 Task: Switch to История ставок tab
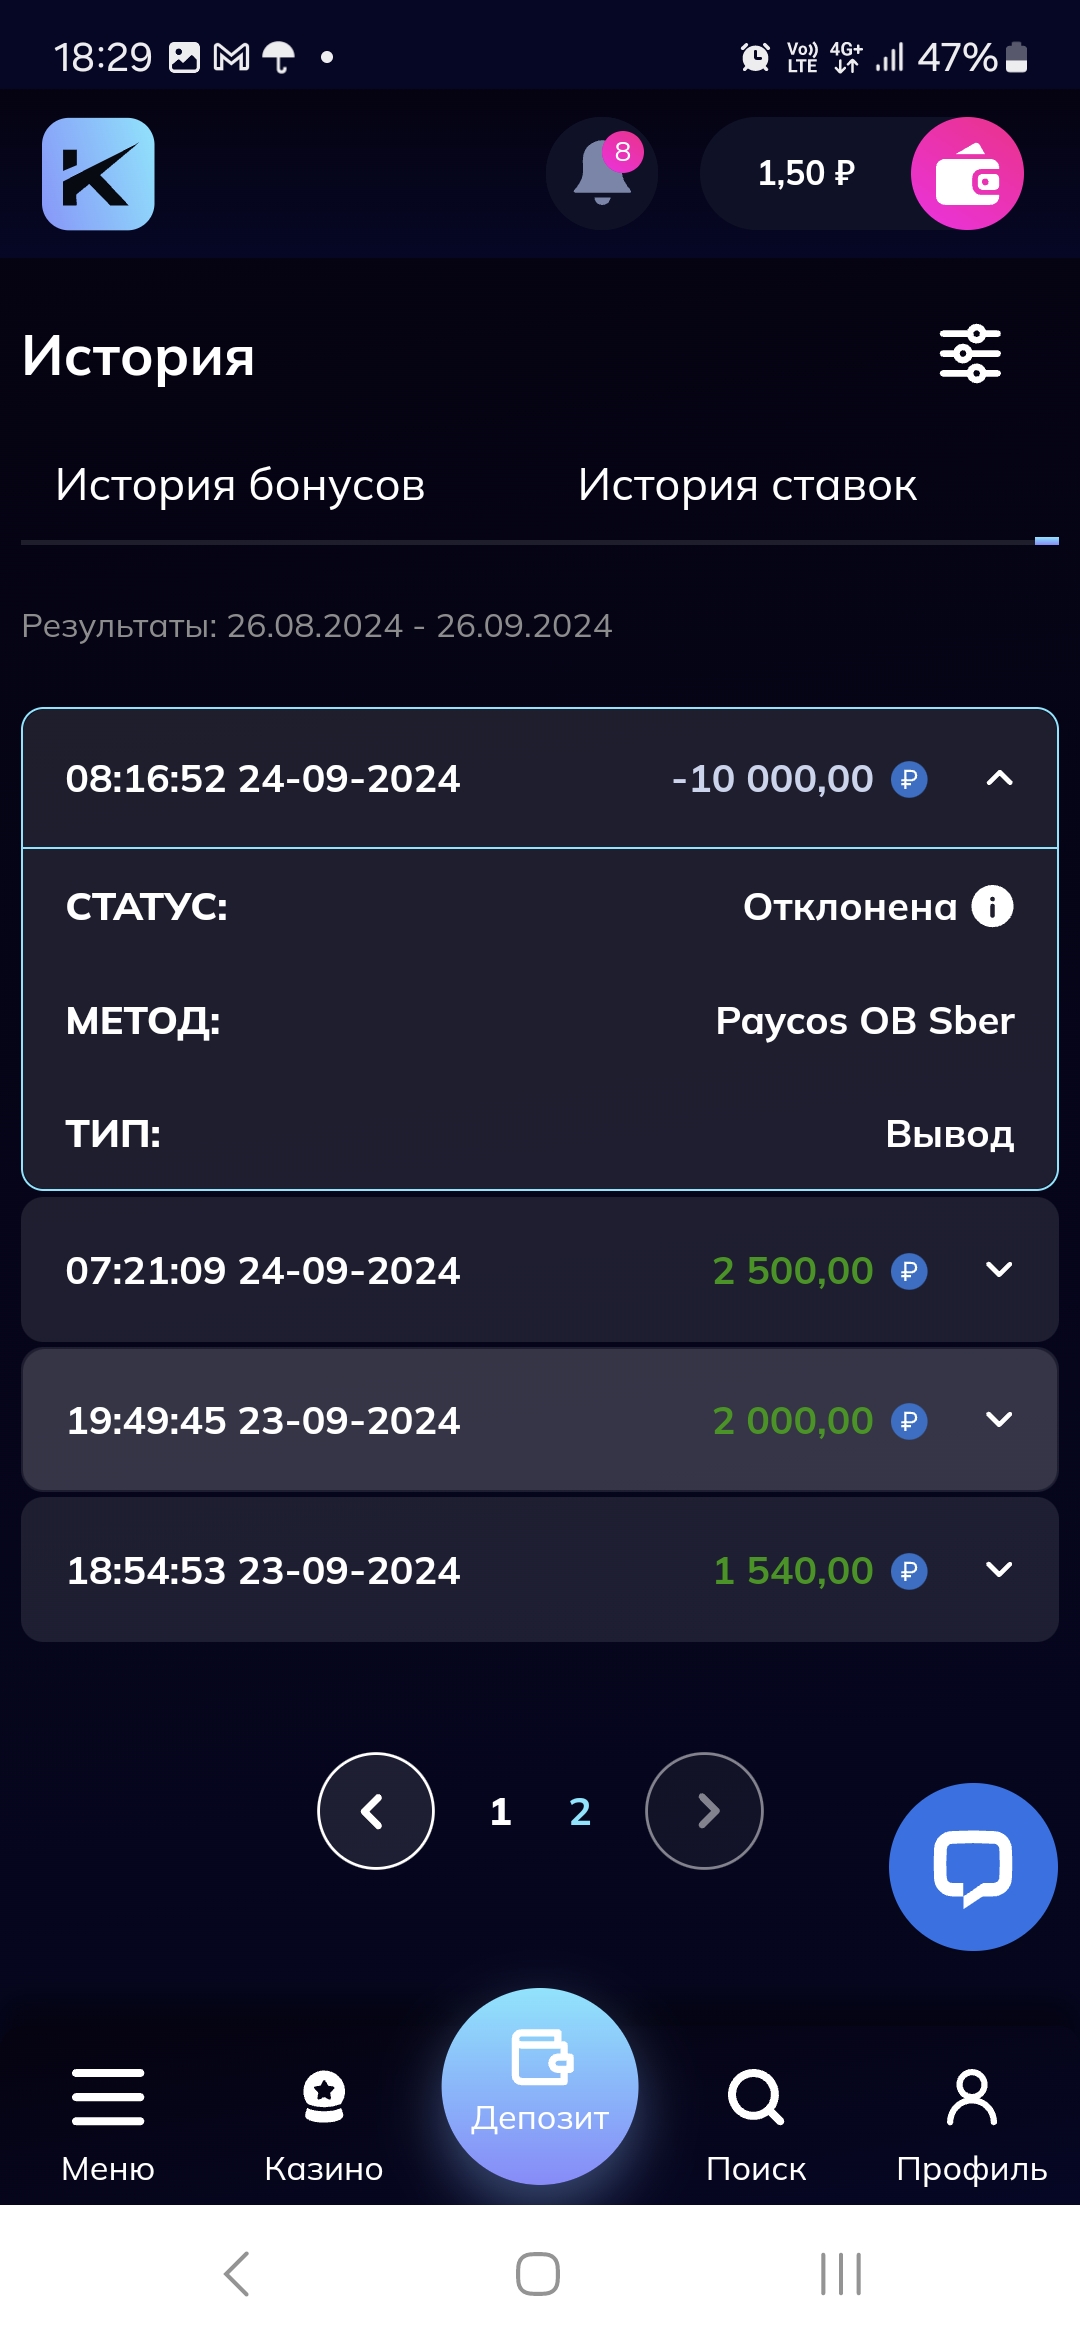(x=747, y=485)
